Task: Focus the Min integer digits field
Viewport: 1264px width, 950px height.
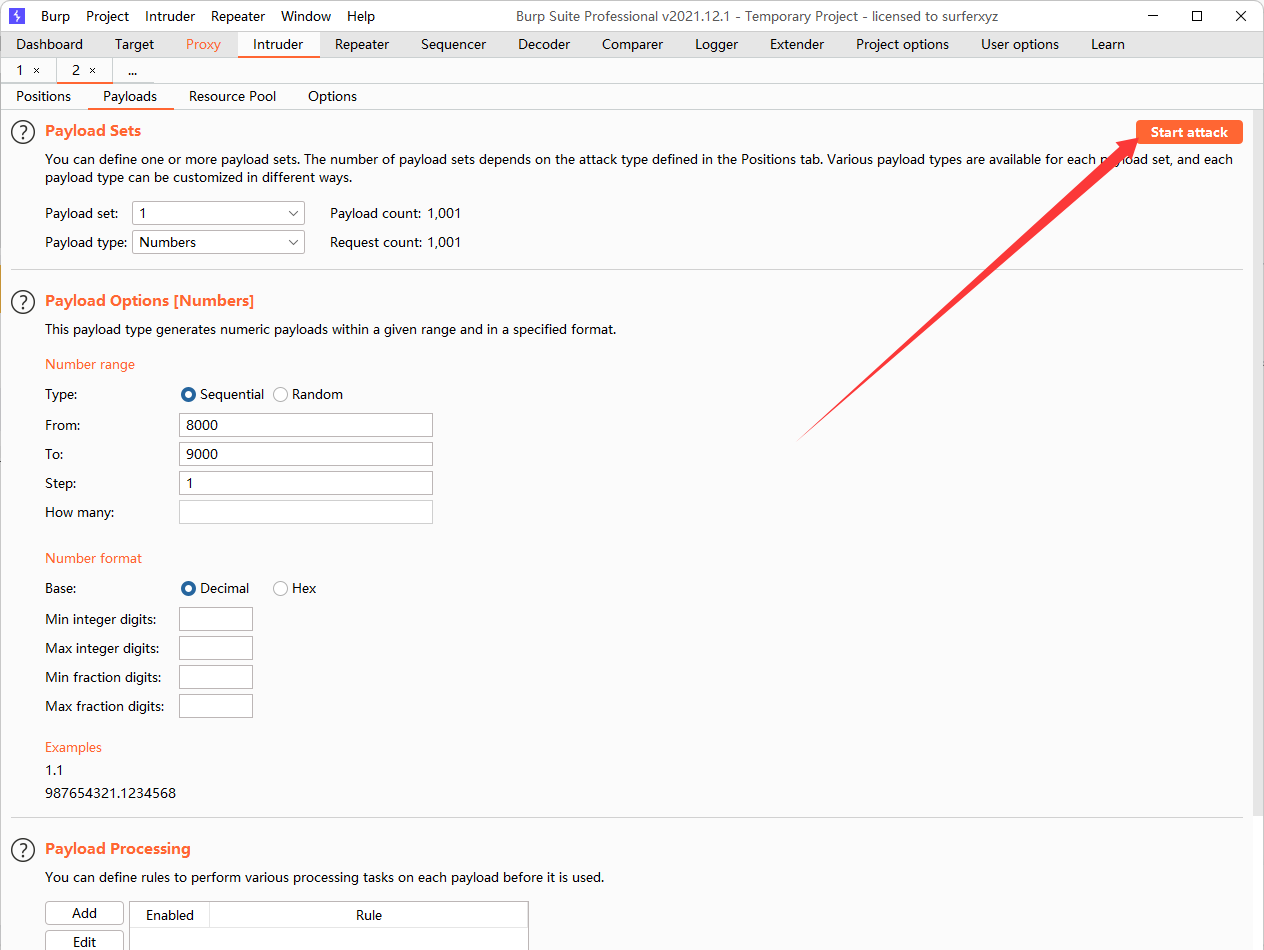Action: [216, 619]
